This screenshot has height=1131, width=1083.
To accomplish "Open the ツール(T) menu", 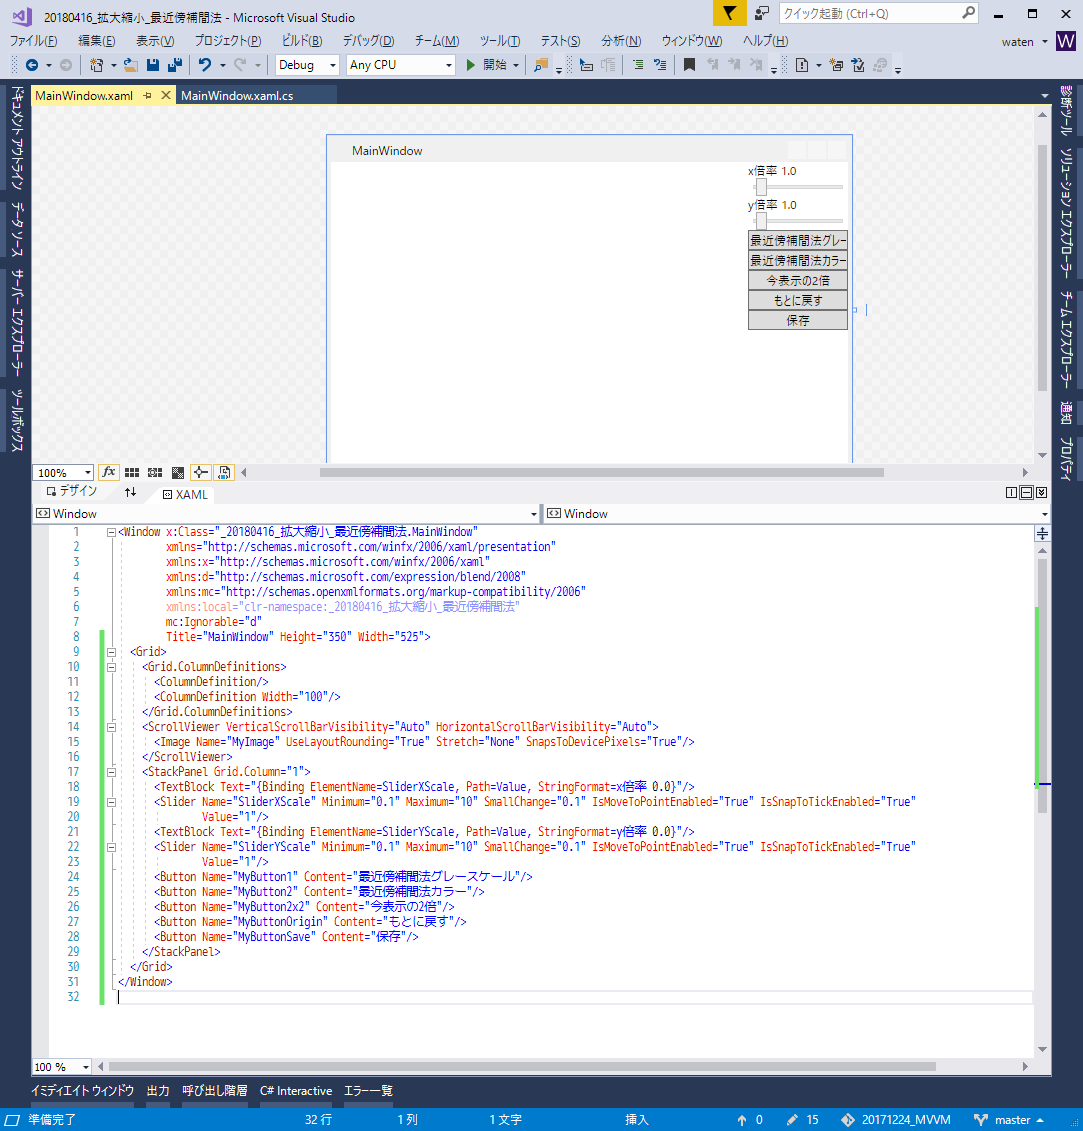I will pos(500,41).
